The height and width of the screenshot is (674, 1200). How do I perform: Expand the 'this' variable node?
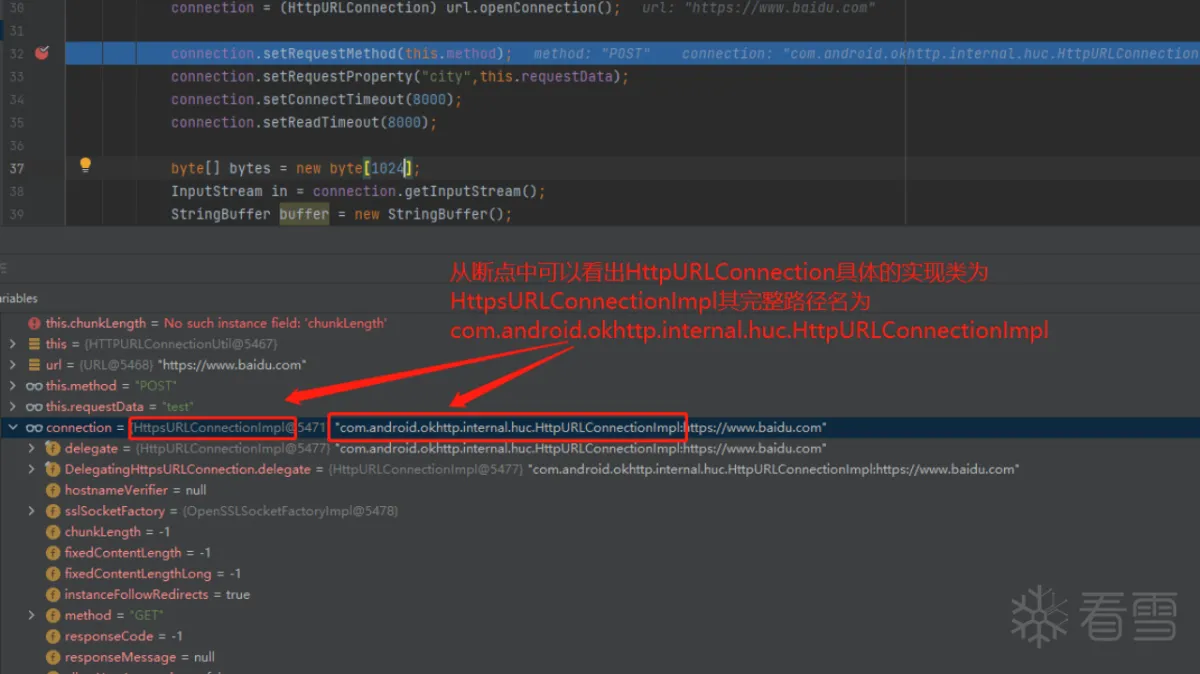point(13,344)
